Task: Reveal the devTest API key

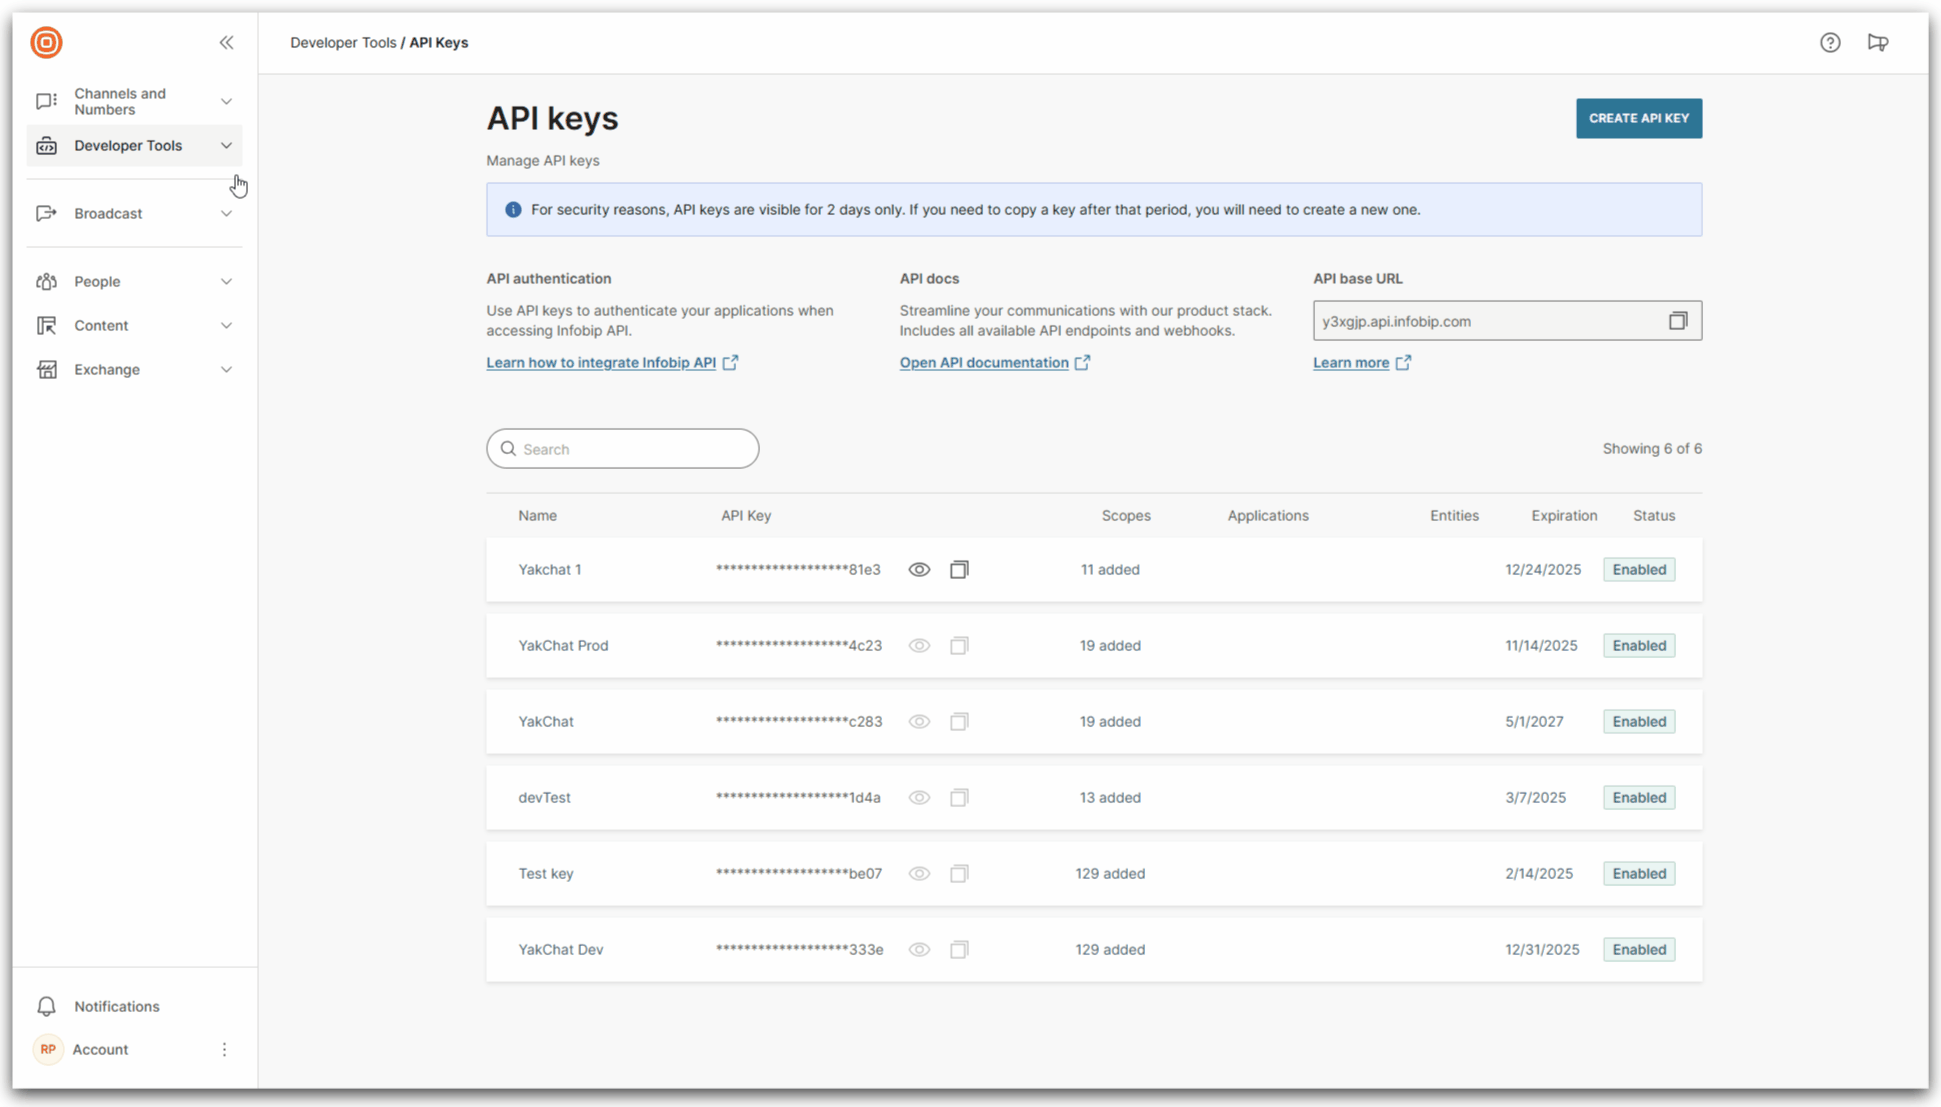Action: tap(919, 797)
